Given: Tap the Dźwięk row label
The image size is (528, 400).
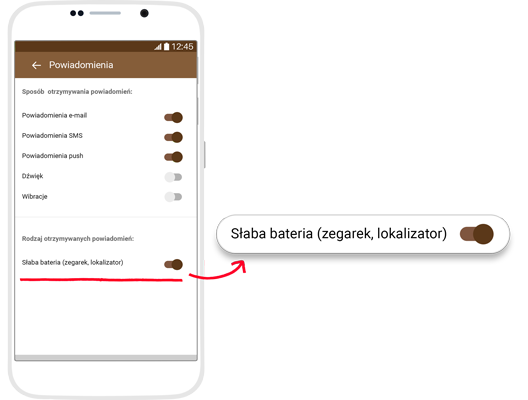Looking at the screenshot, I should point(32,176).
